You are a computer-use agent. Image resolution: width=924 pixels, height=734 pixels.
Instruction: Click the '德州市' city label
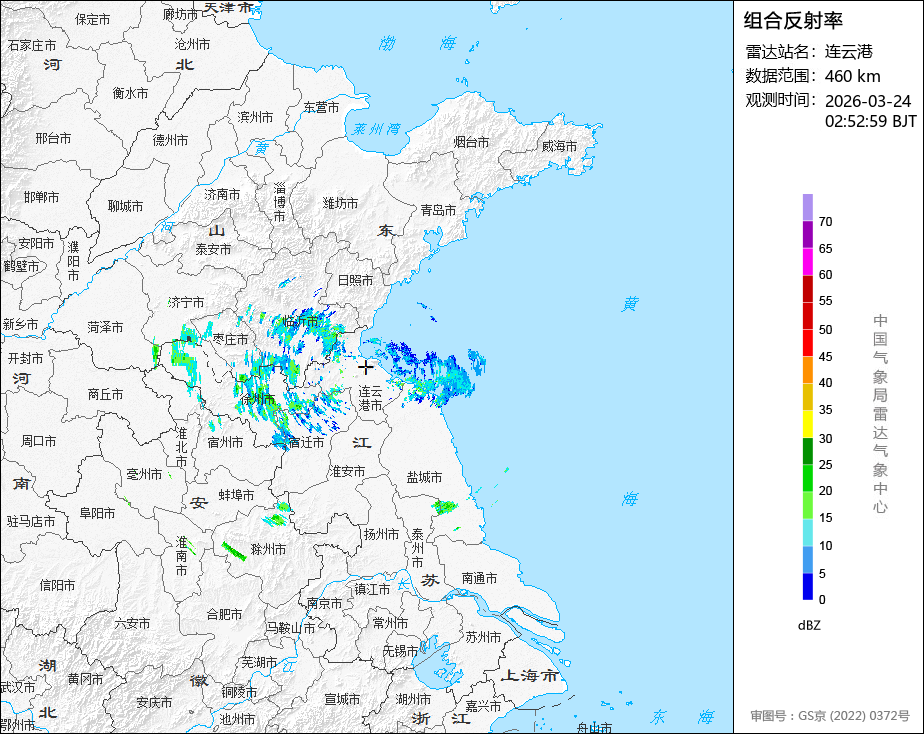170,140
